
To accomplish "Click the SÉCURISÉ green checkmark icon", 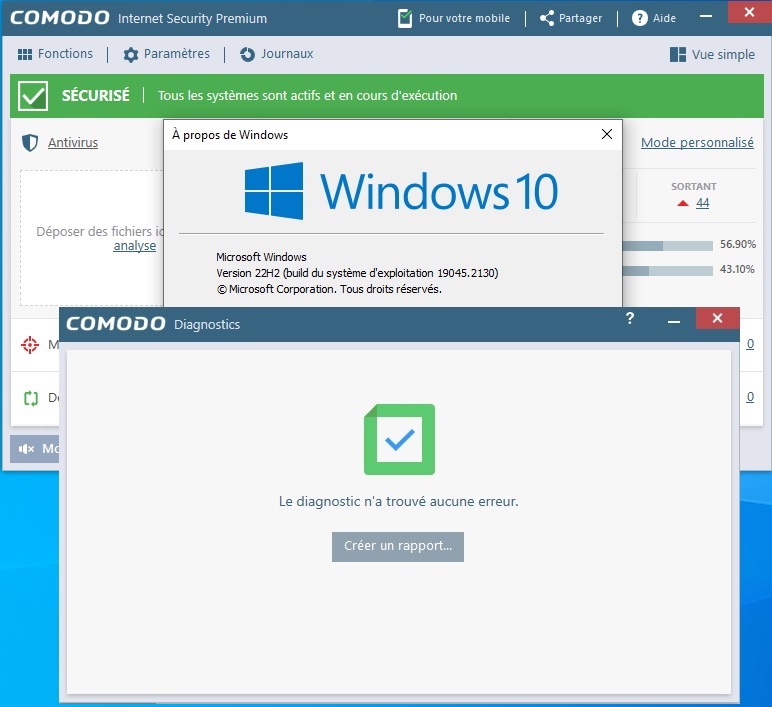I will [x=33, y=96].
